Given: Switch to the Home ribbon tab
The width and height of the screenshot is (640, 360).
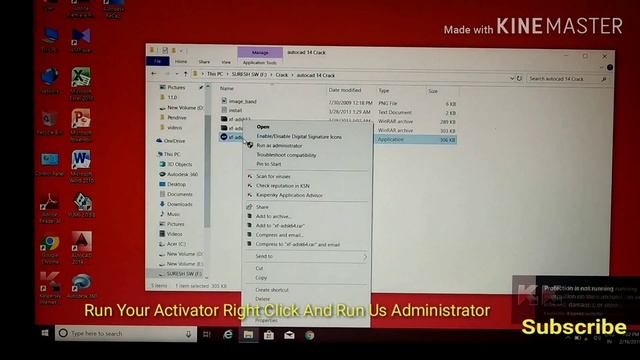Looking at the screenshot, I should (x=181, y=62).
